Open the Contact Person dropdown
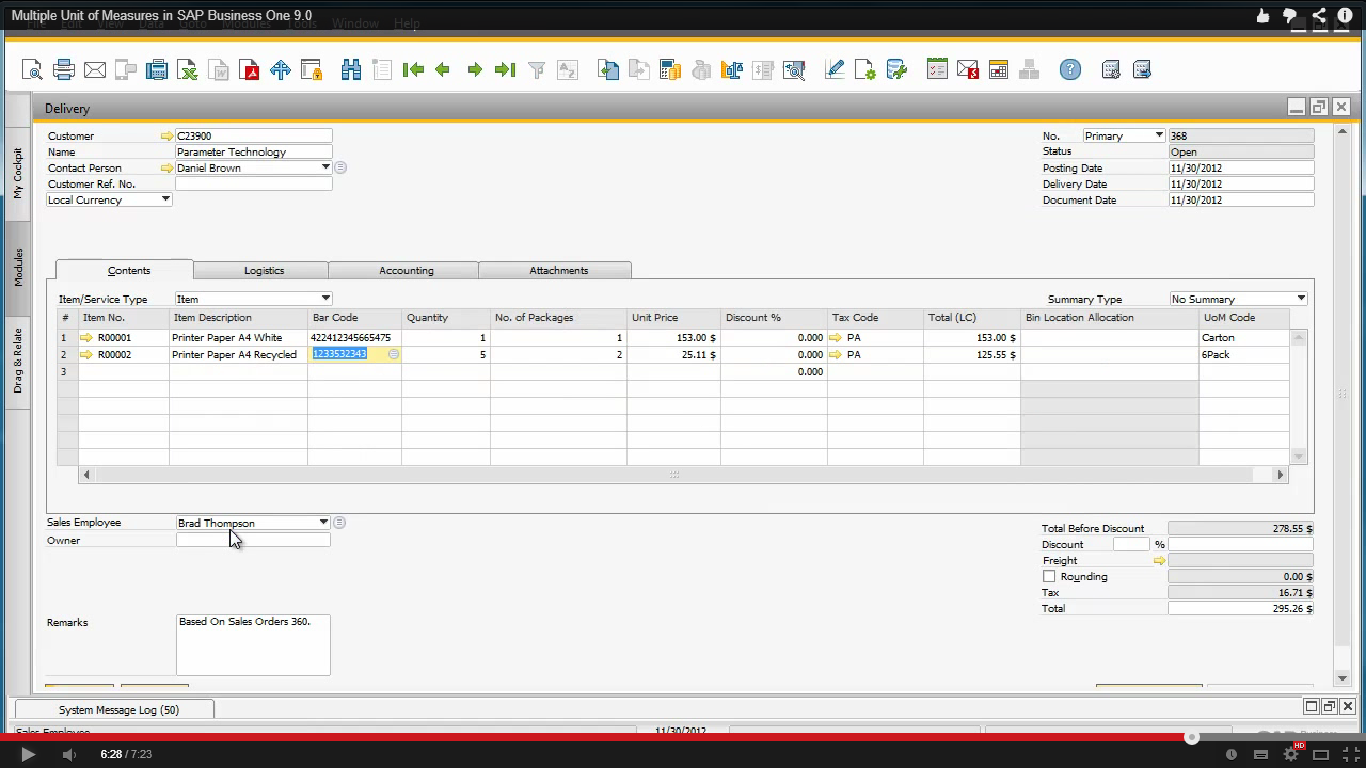Viewport: 1366px width, 768px height. coord(326,168)
